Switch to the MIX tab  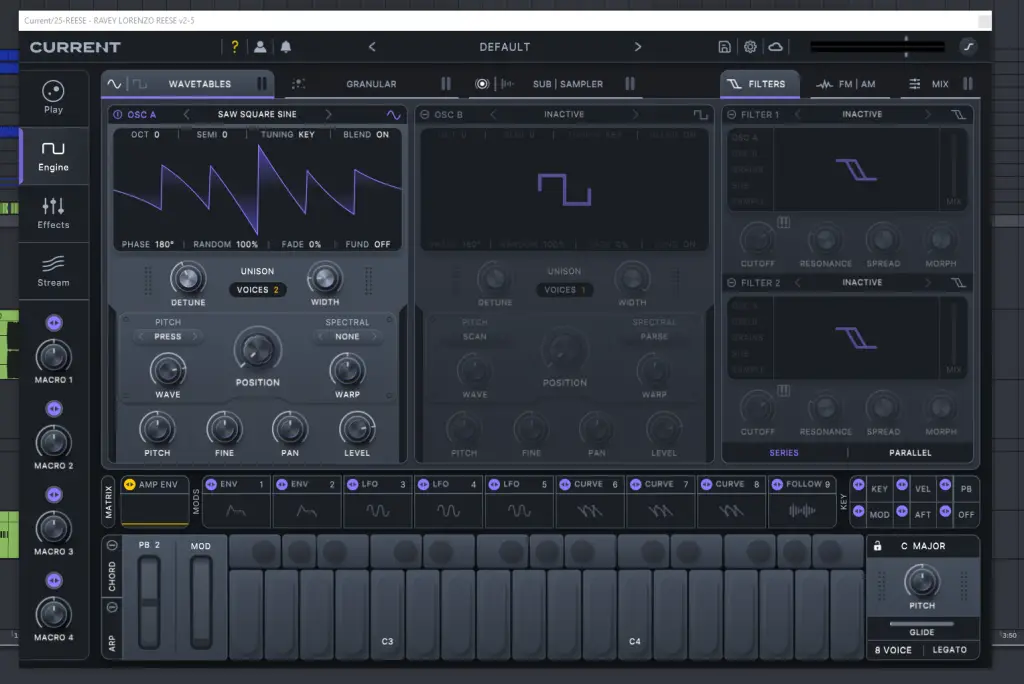(940, 84)
